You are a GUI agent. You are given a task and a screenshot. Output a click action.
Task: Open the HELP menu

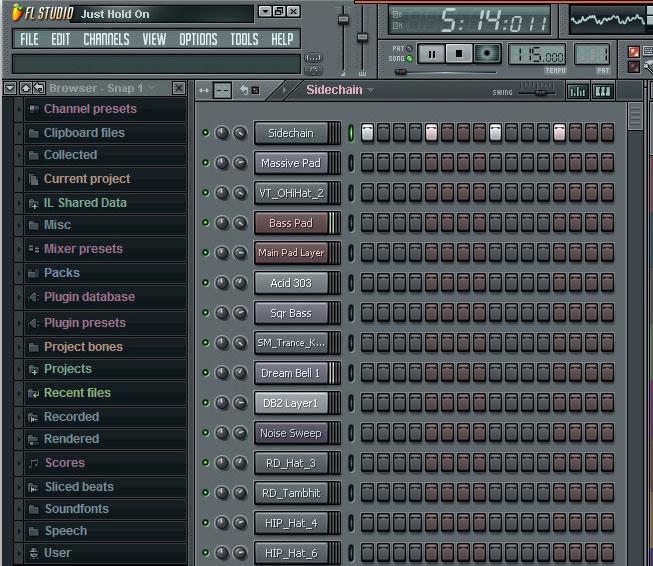(282, 40)
